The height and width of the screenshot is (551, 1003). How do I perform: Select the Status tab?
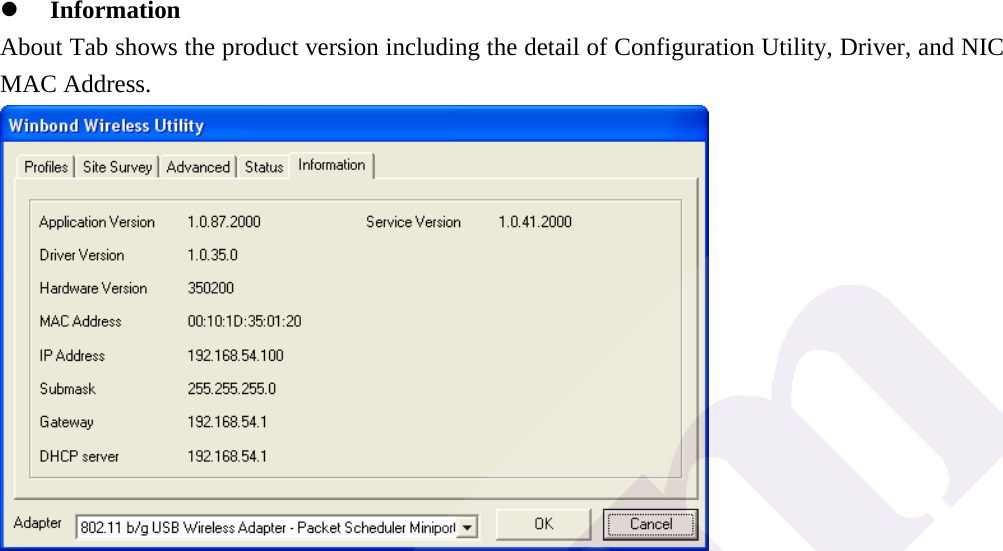(264, 167)
